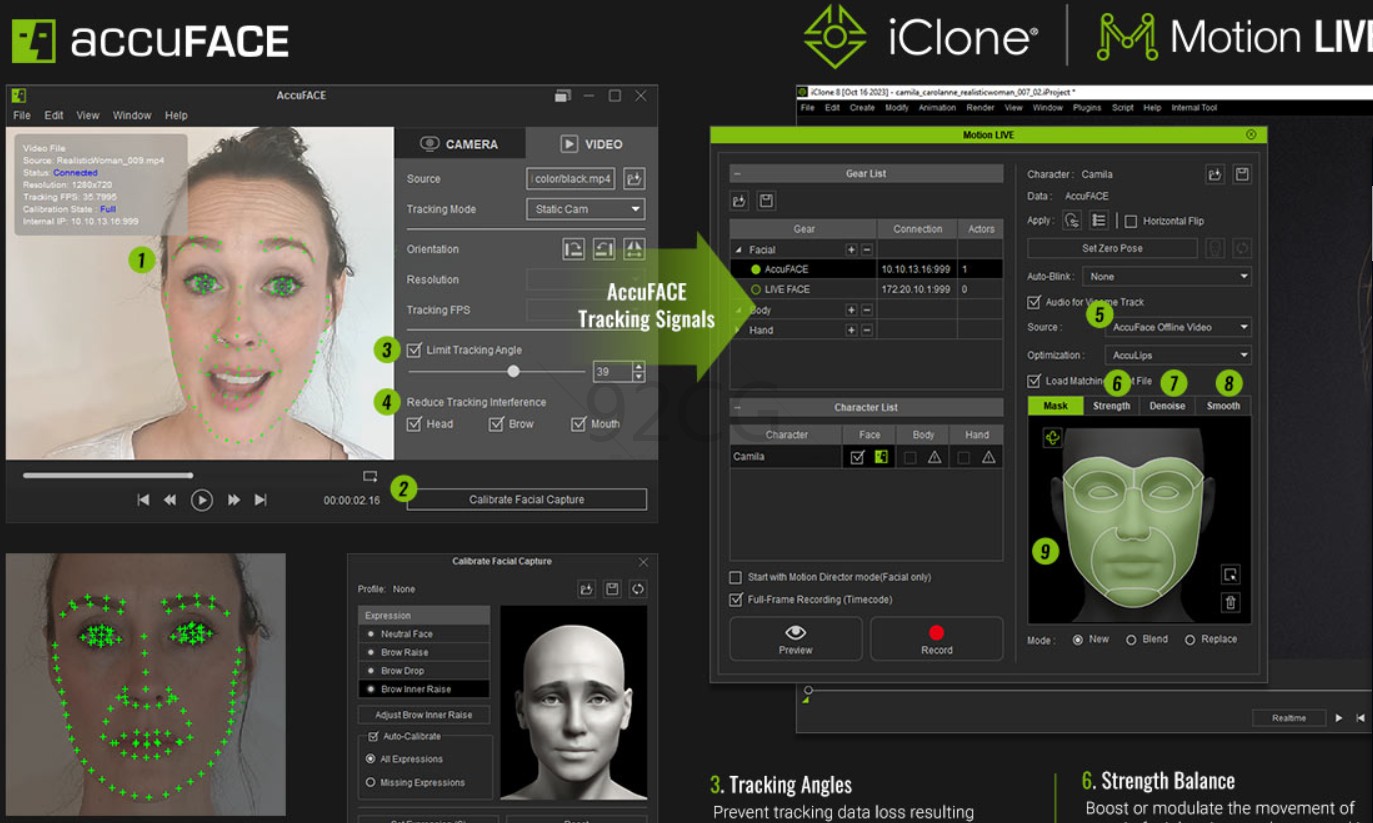Open the iClone Plugins menu
Viewport: 1373px width, 823px height.
(x=1086, y=107)
